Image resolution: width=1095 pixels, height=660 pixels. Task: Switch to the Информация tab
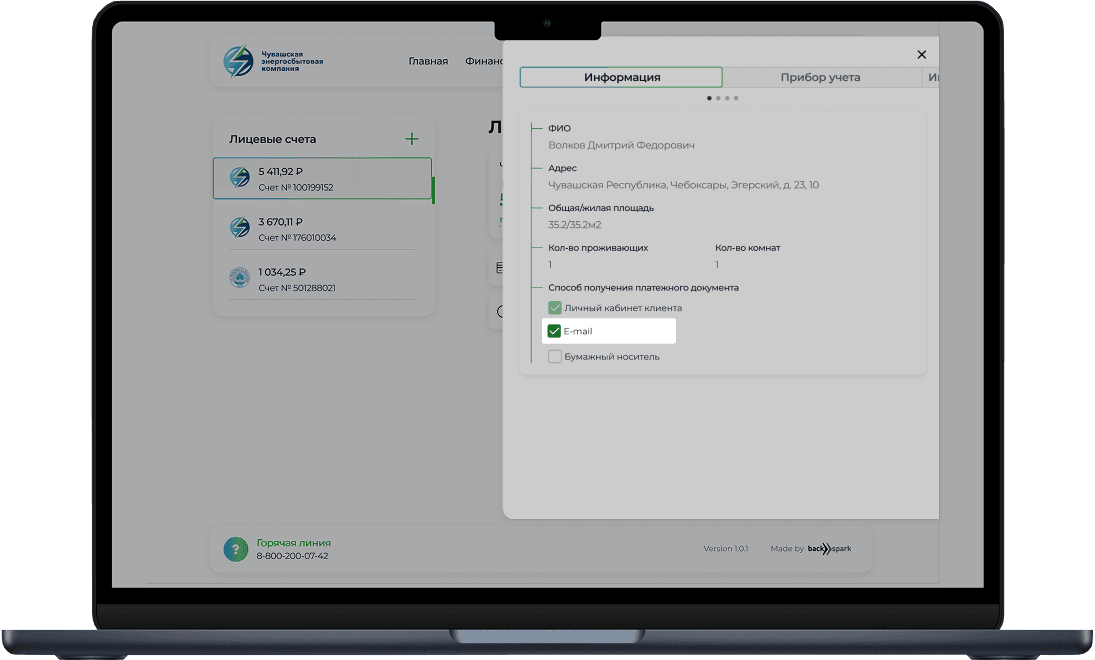621,78
